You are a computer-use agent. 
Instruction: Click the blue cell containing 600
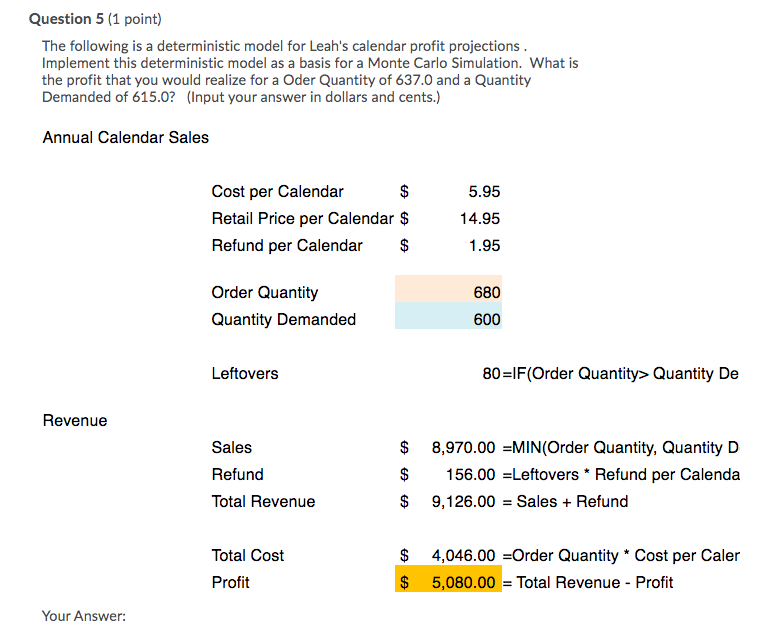pyautogui.click(x=448, y=315)
